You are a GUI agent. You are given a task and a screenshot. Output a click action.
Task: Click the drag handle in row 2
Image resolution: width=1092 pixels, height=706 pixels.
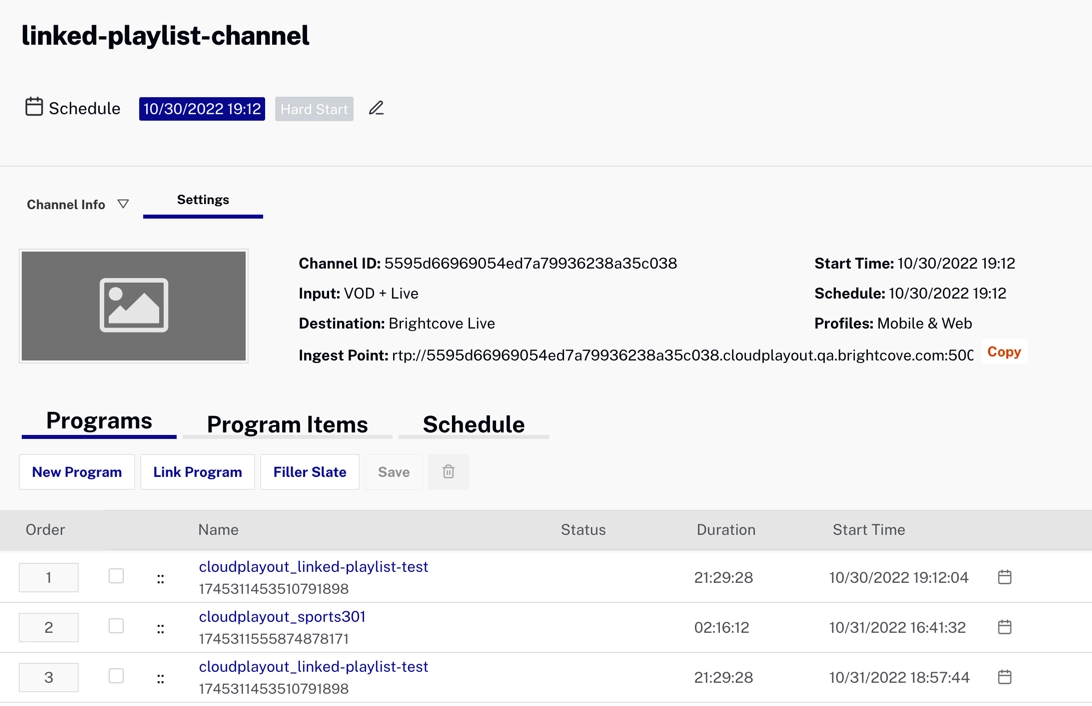pyautogui.click(x=160, y=628)
